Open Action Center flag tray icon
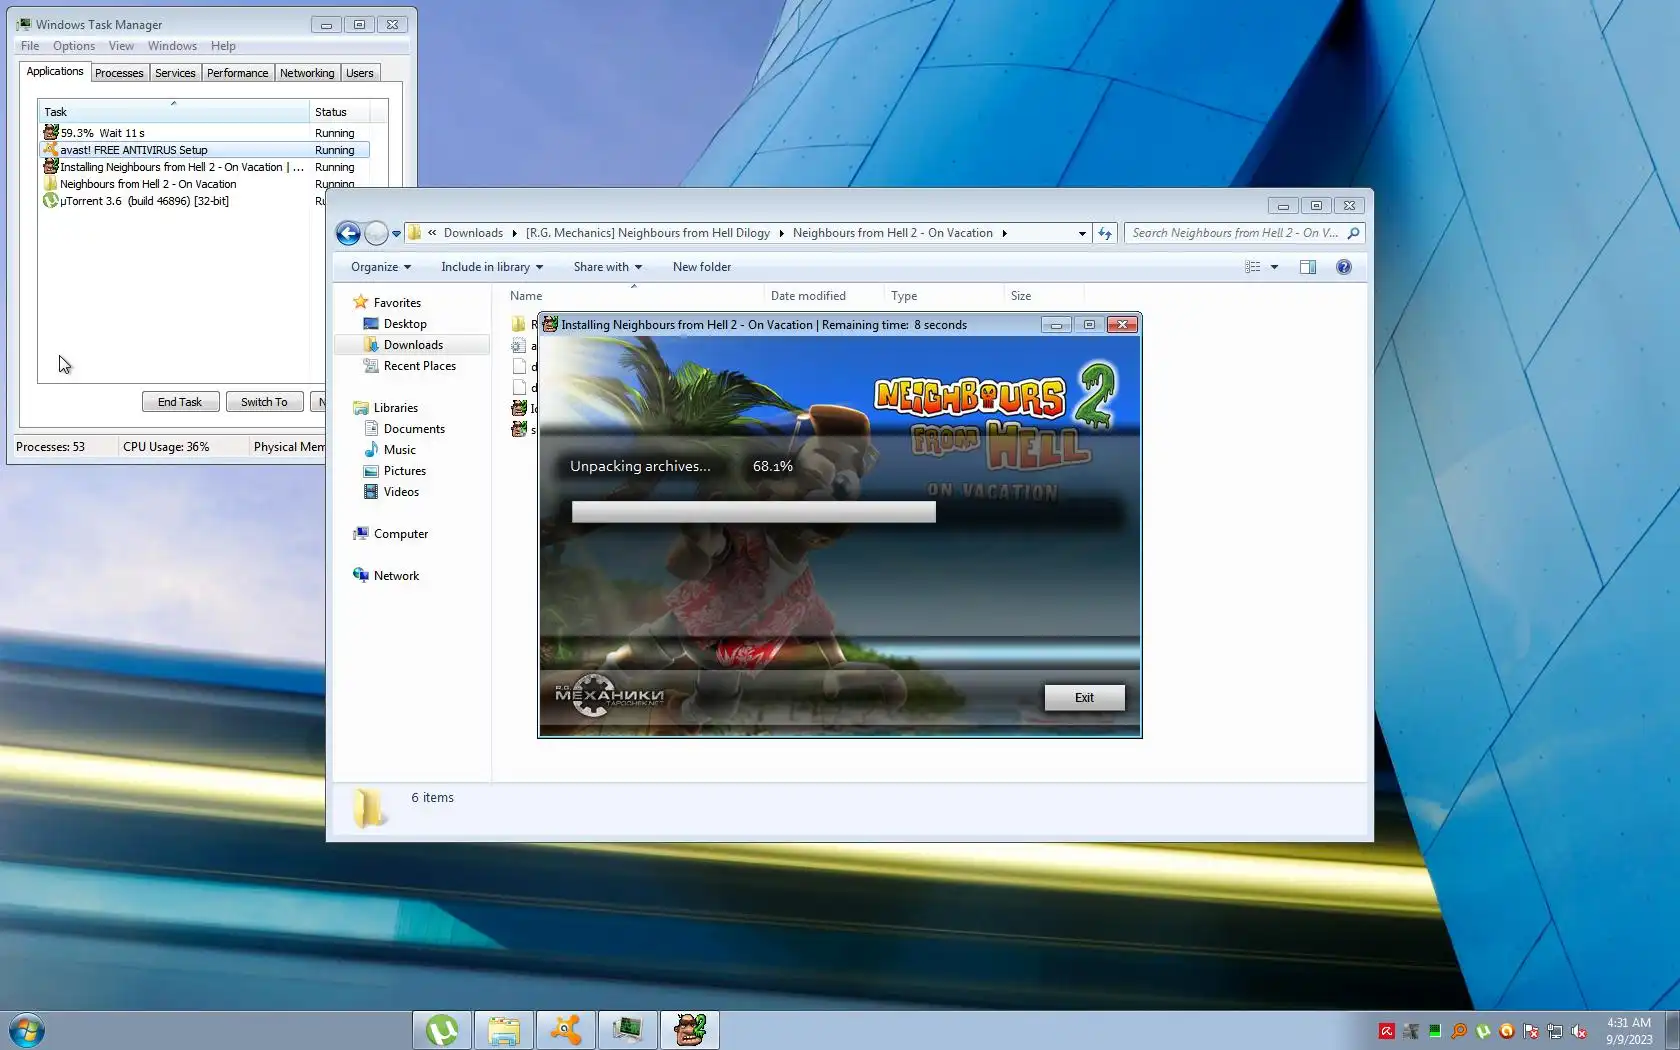Screen dimensions: 1680x1050 pos(1531,1031)
